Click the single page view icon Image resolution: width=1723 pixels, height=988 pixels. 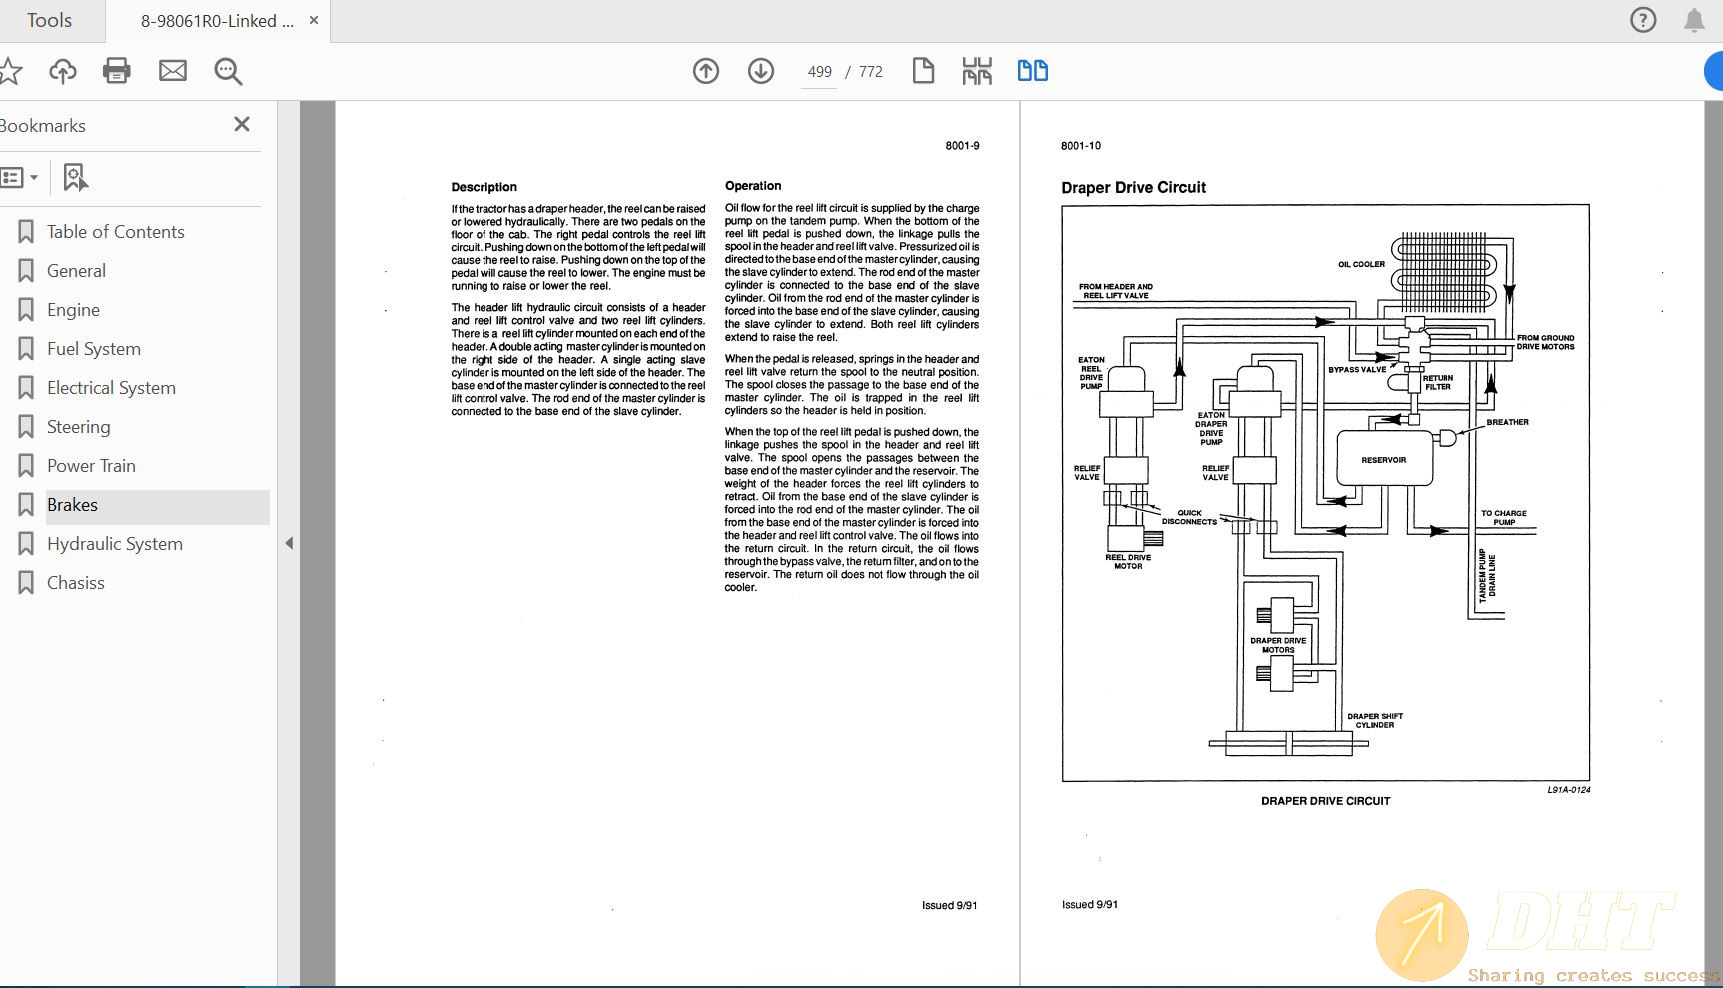(x=923, y=71)
